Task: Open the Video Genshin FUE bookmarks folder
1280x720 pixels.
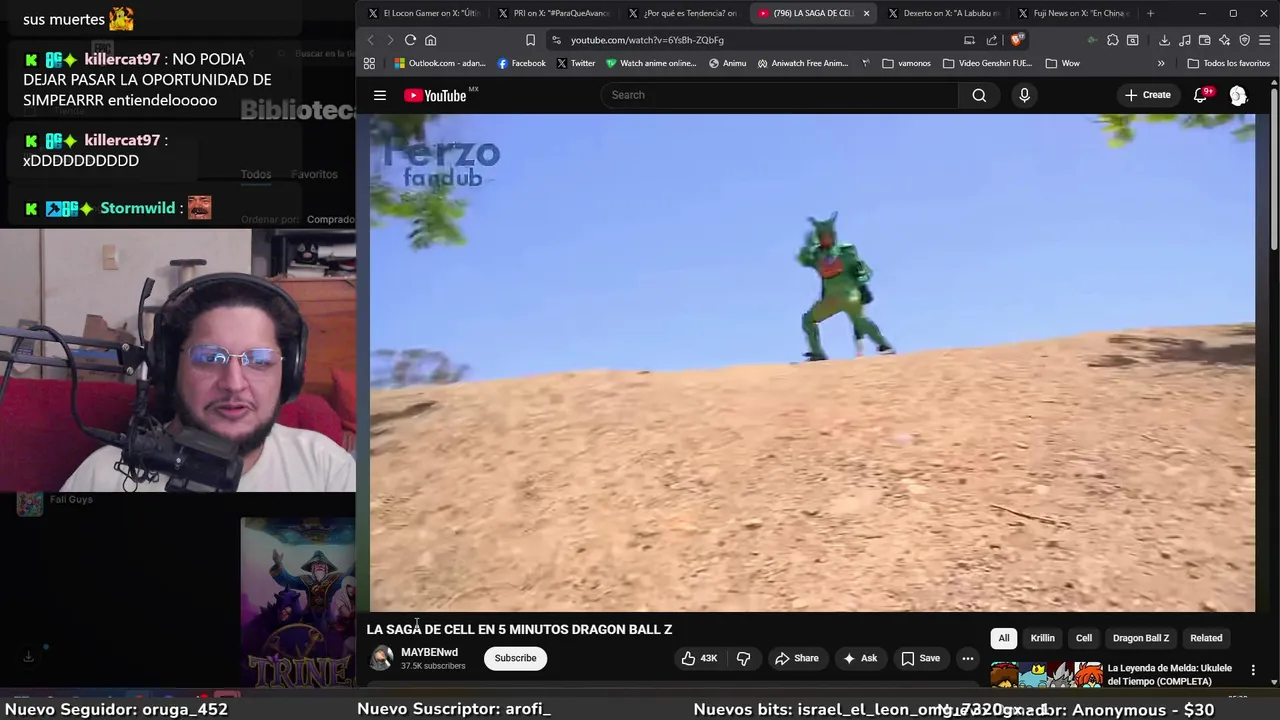Action: click(987, 63)
